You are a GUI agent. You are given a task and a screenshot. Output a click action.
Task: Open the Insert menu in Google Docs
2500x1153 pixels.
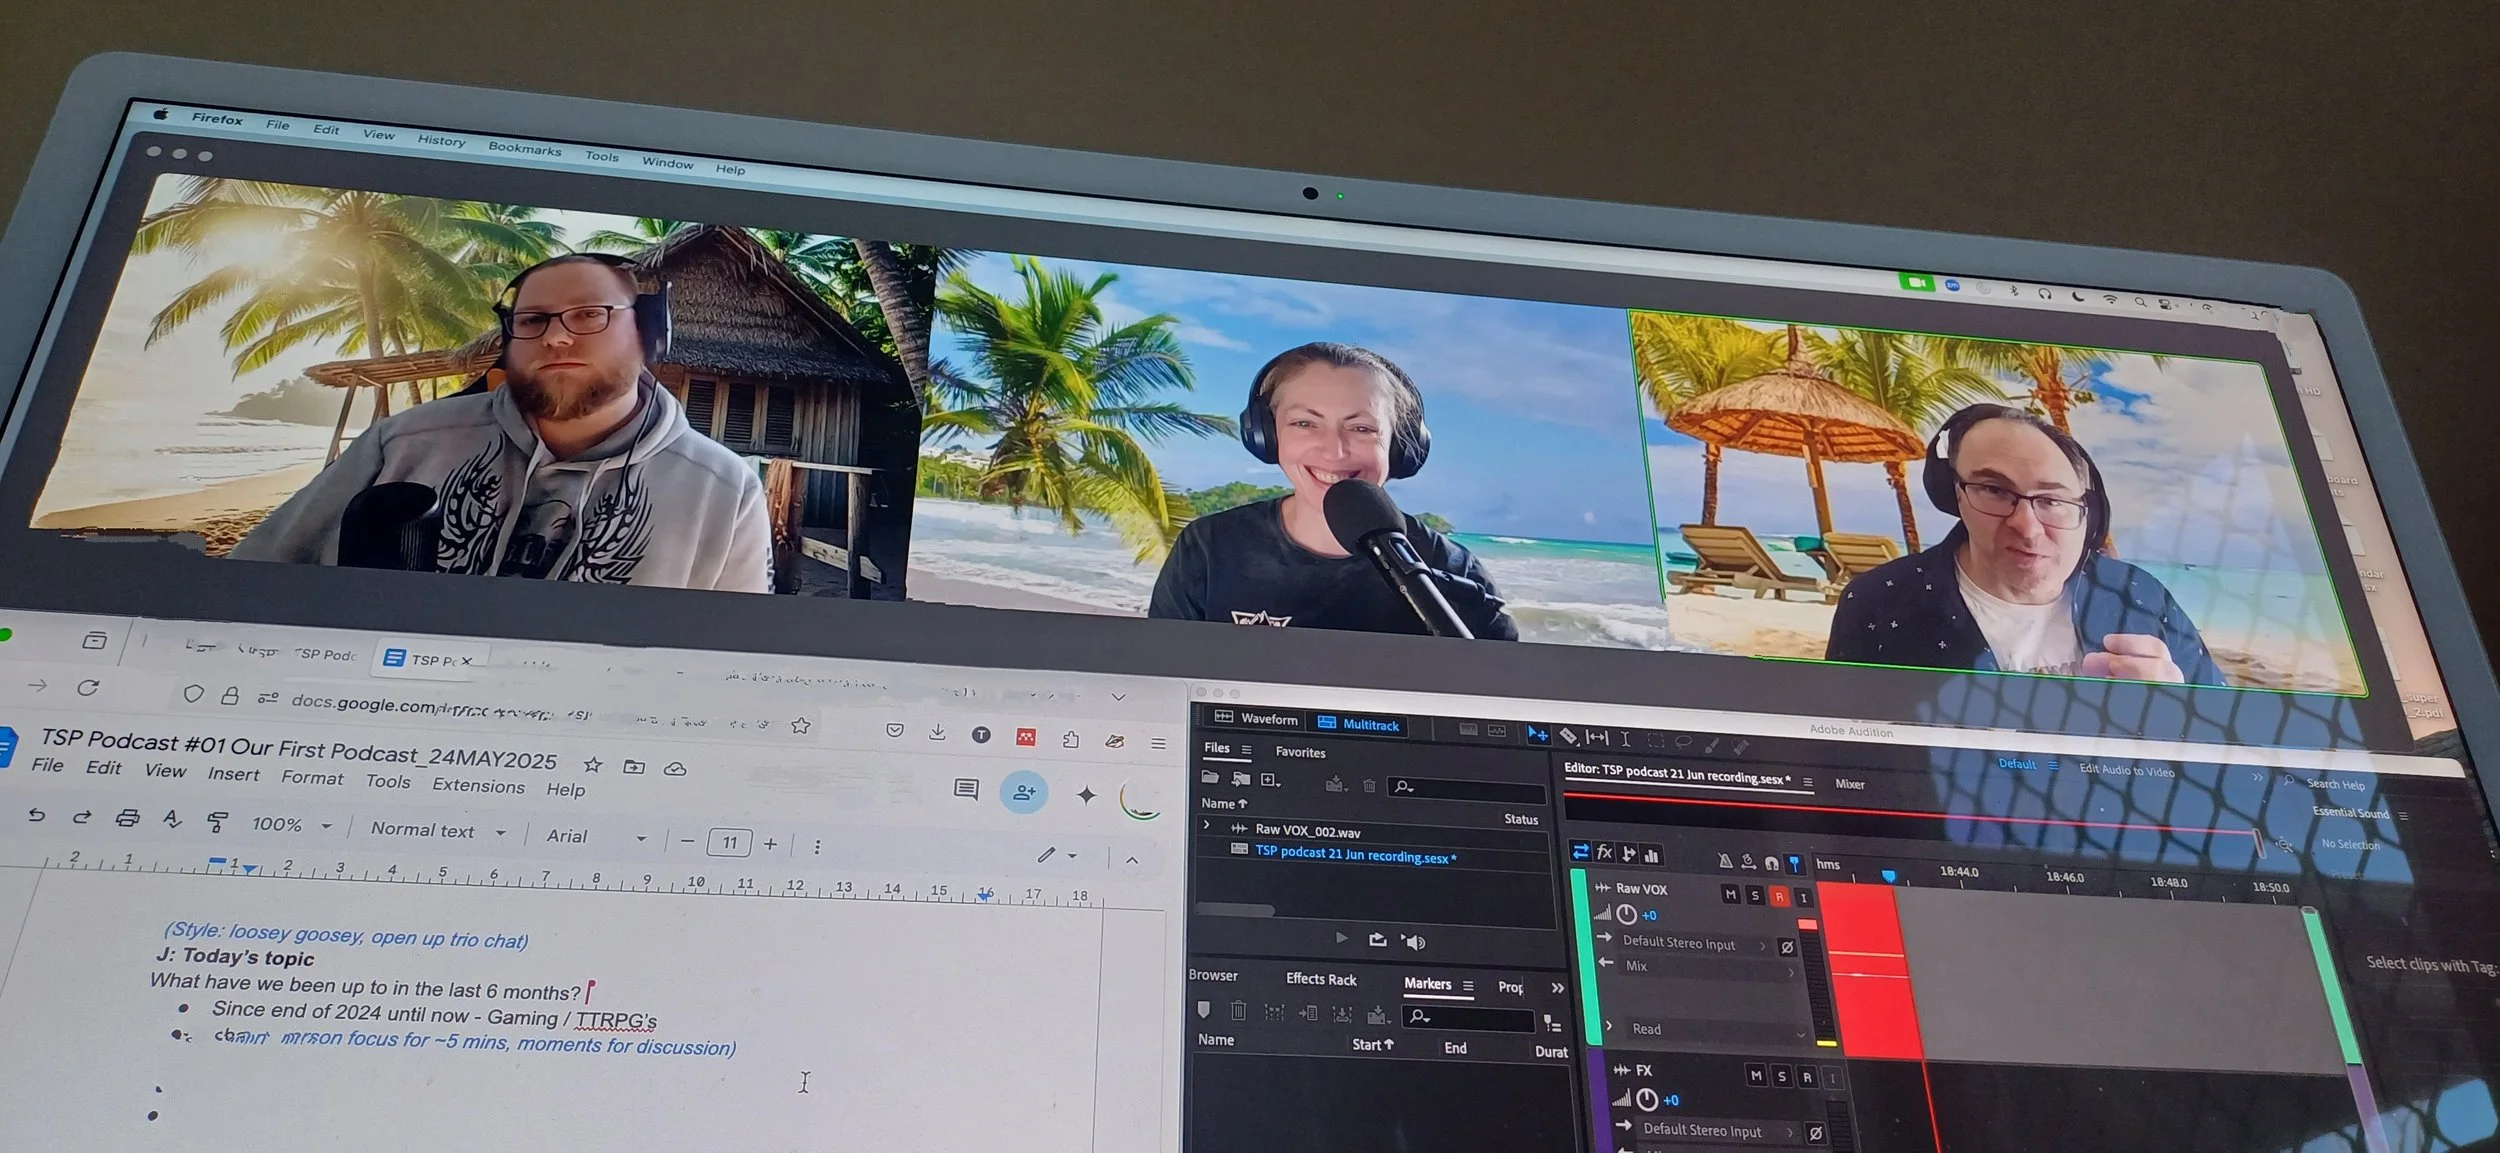[x=233, y=774]
